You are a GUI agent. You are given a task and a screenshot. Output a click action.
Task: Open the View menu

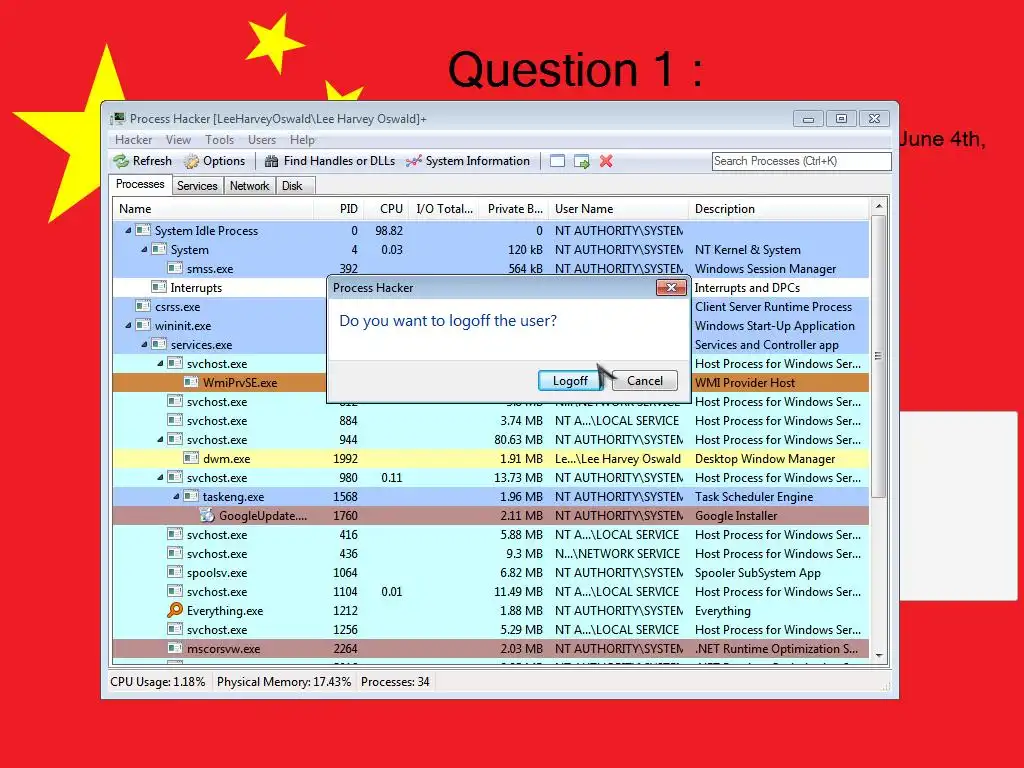pyautogui.click(x=178, y=140)
